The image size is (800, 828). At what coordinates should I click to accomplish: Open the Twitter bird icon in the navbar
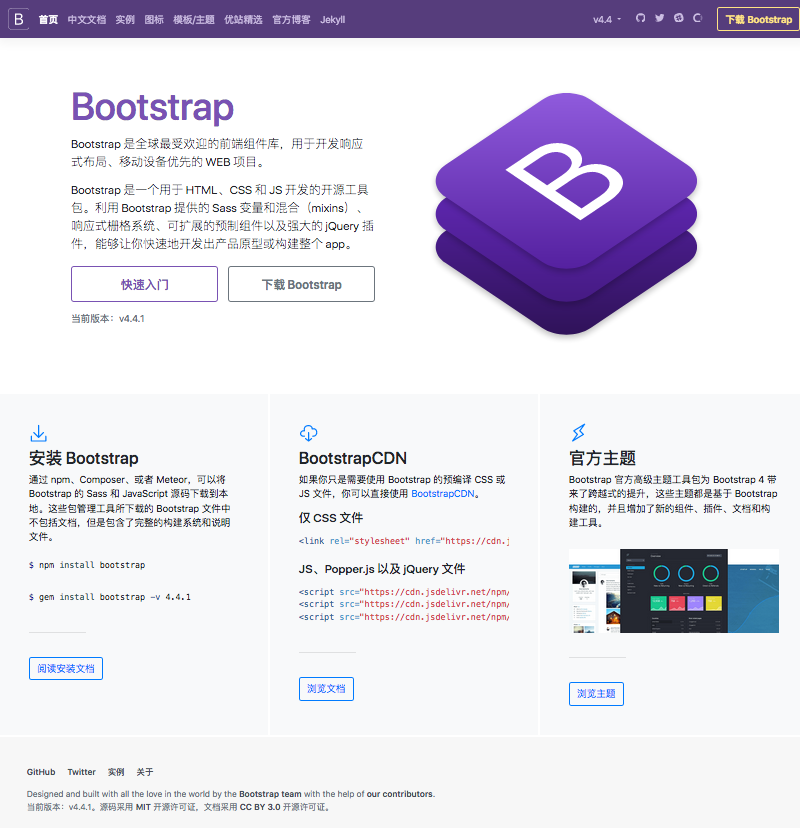660,18
